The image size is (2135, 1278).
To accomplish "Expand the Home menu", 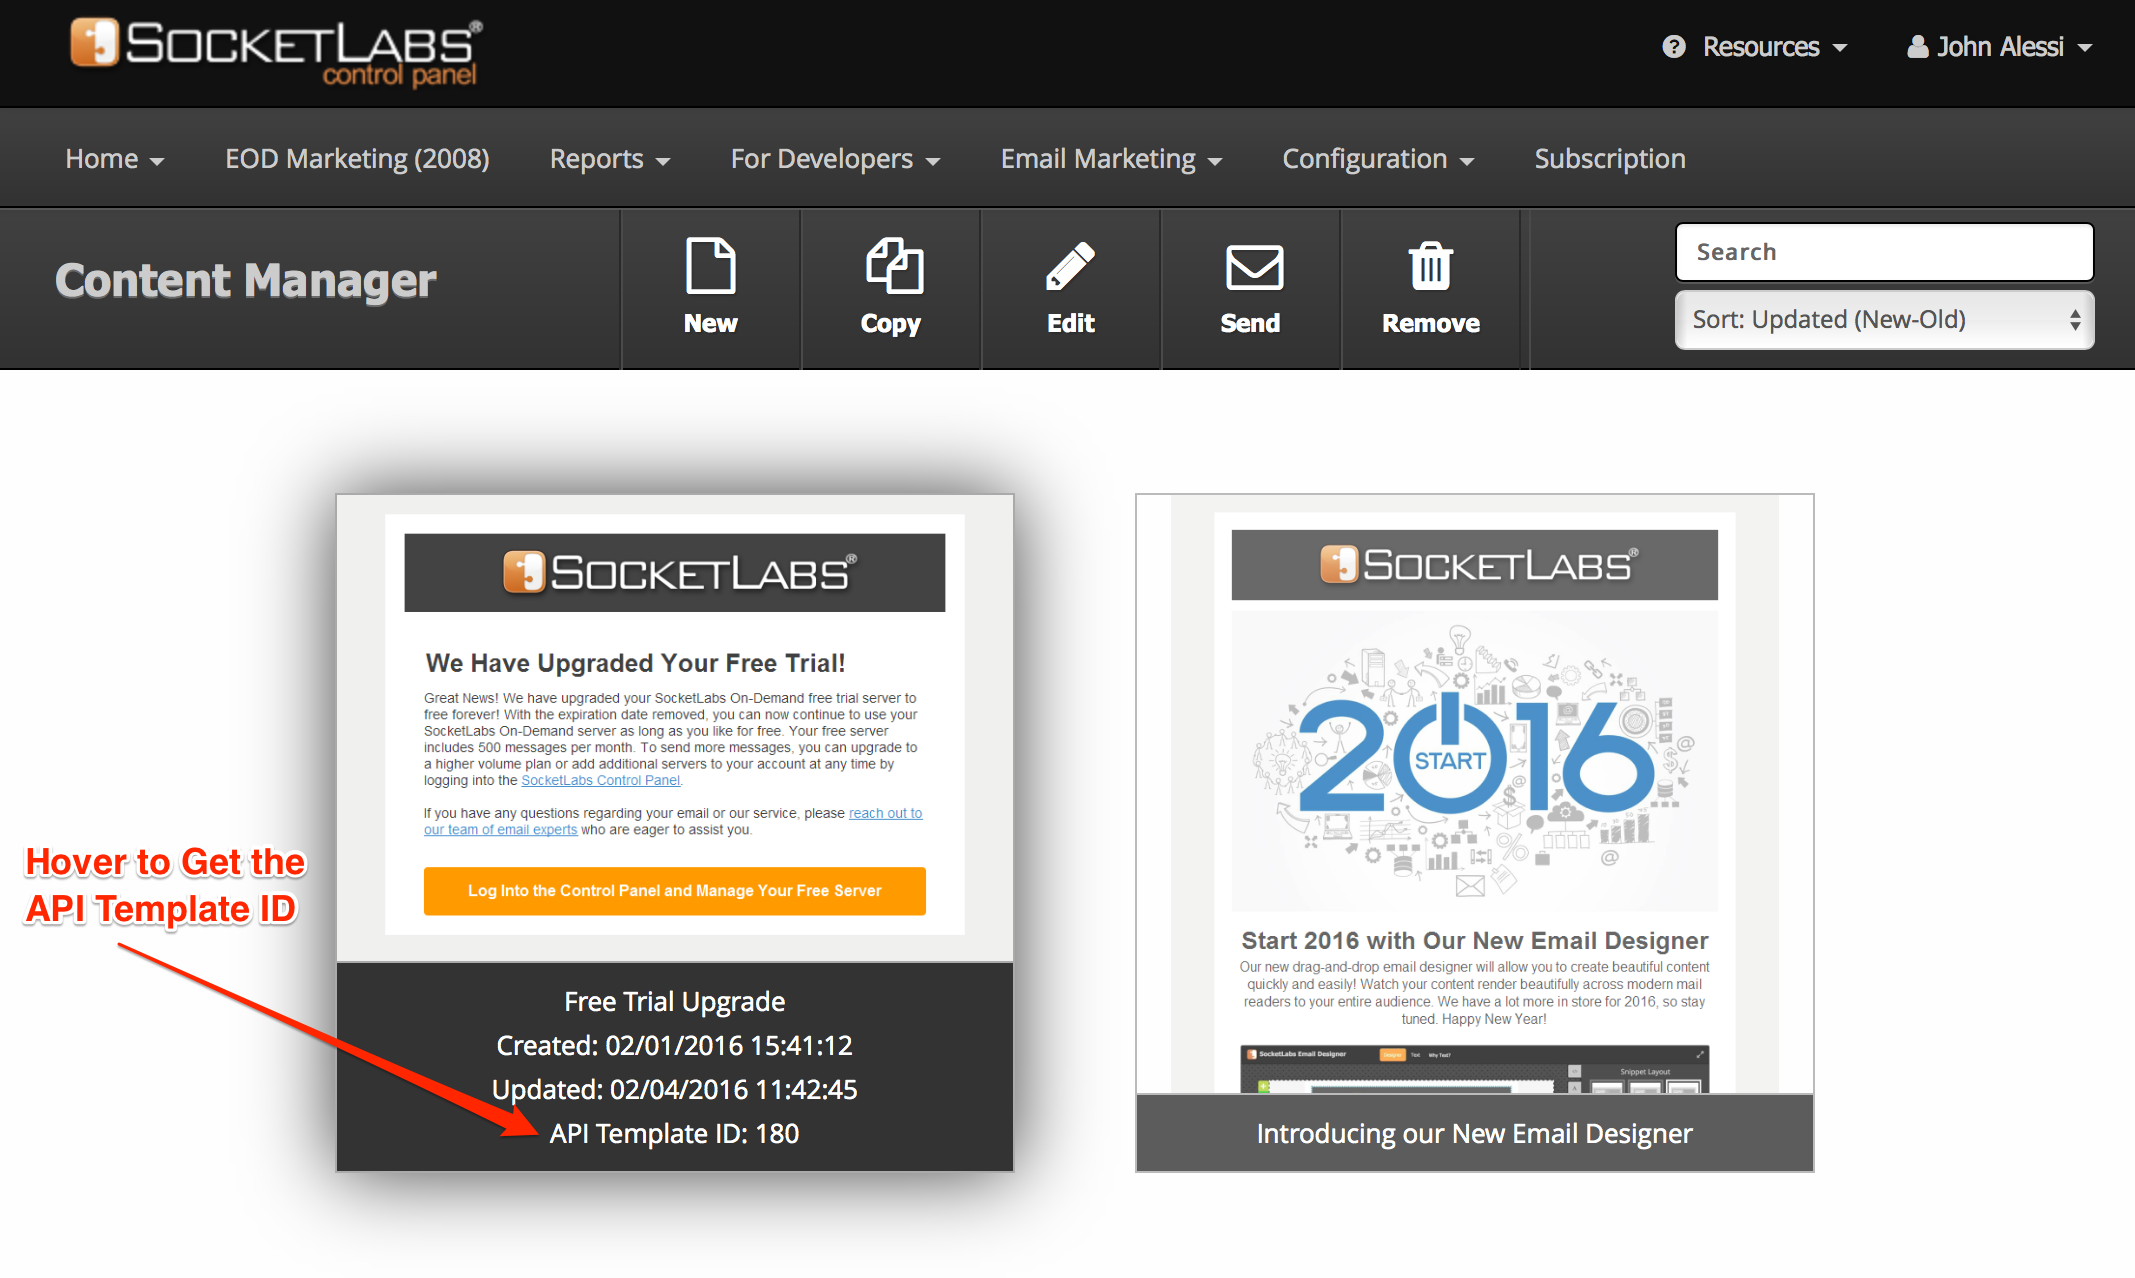I will click(114, 159).
